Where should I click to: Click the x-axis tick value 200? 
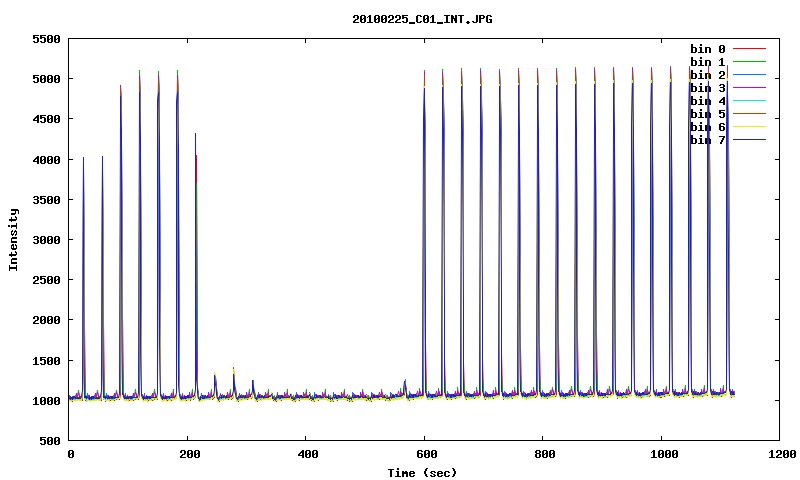[x=189, y=454]
